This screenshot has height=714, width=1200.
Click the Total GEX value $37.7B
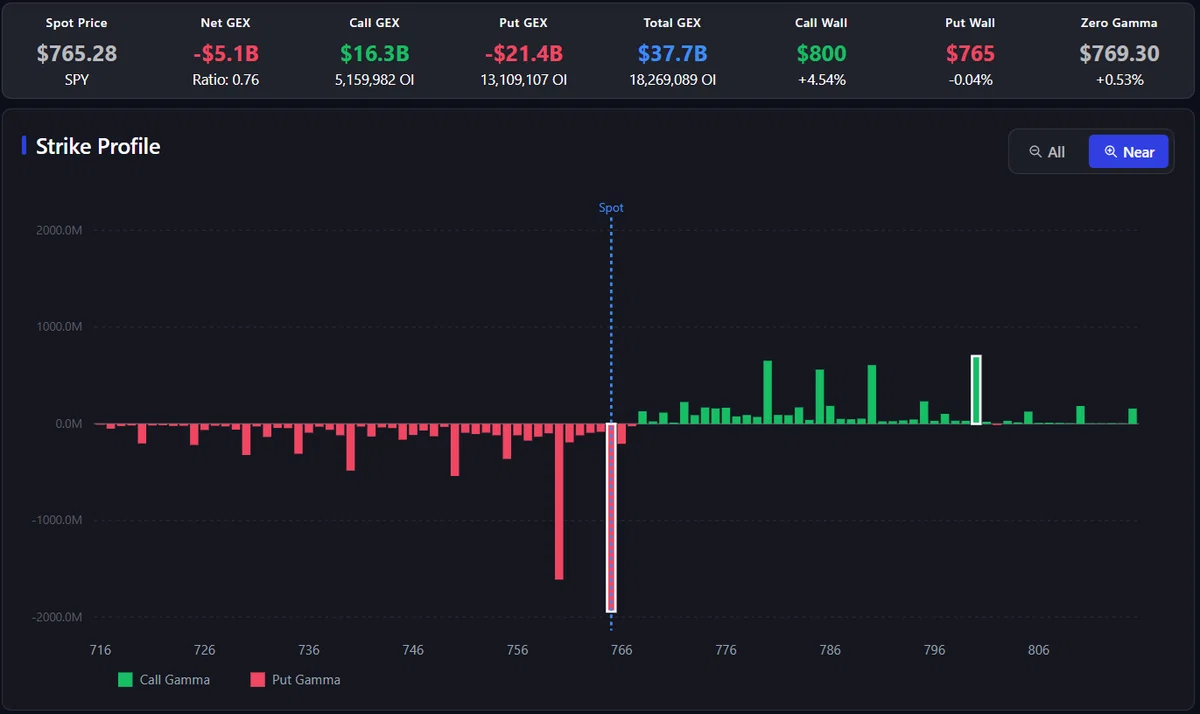[672, 53]
